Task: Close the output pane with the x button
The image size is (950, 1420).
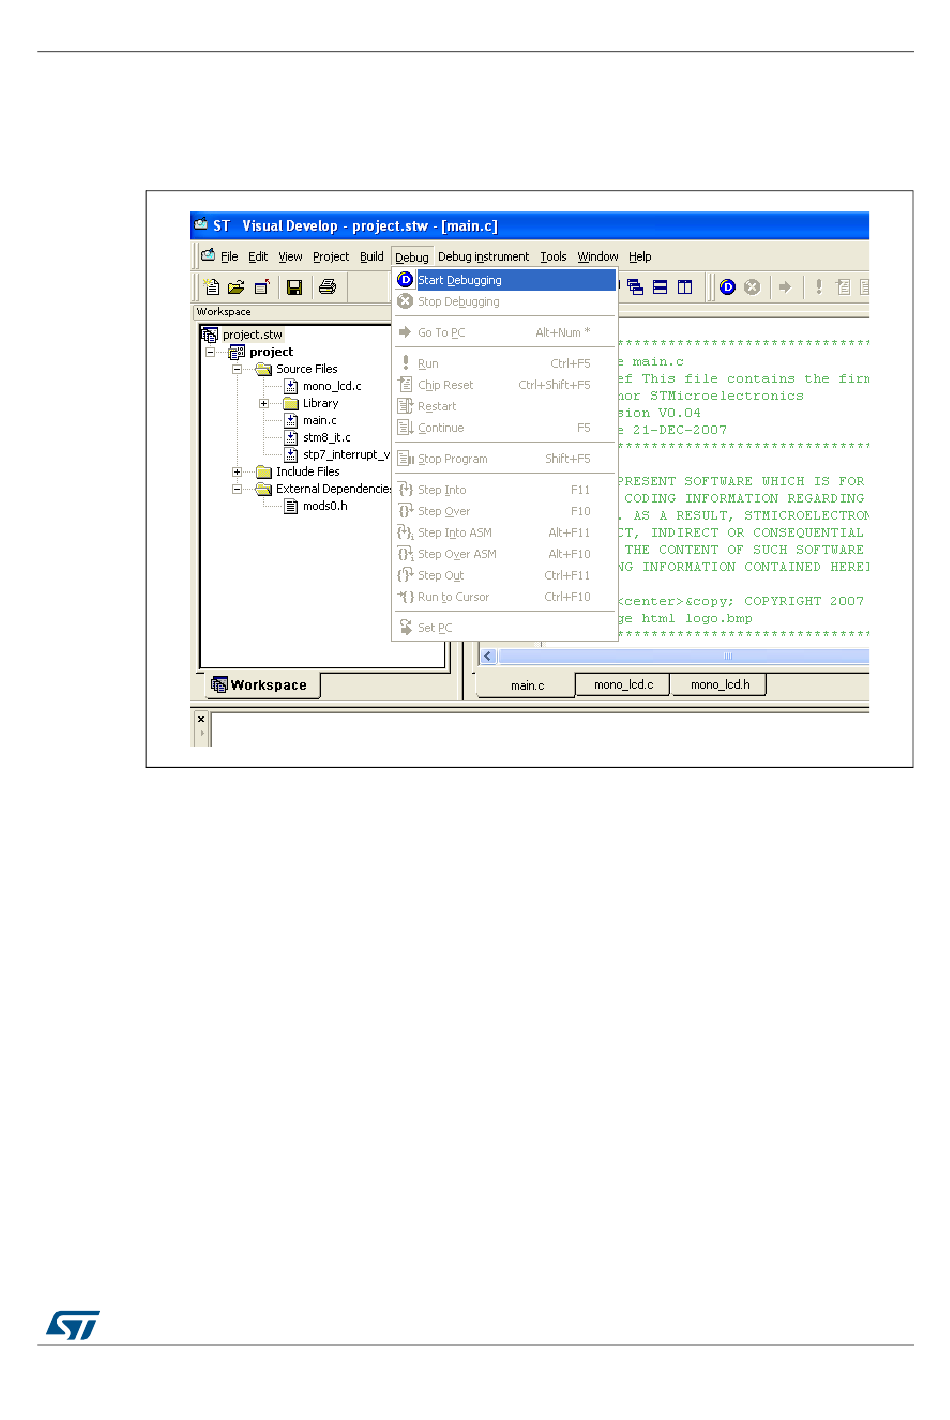Action: [x=201, y=719]
